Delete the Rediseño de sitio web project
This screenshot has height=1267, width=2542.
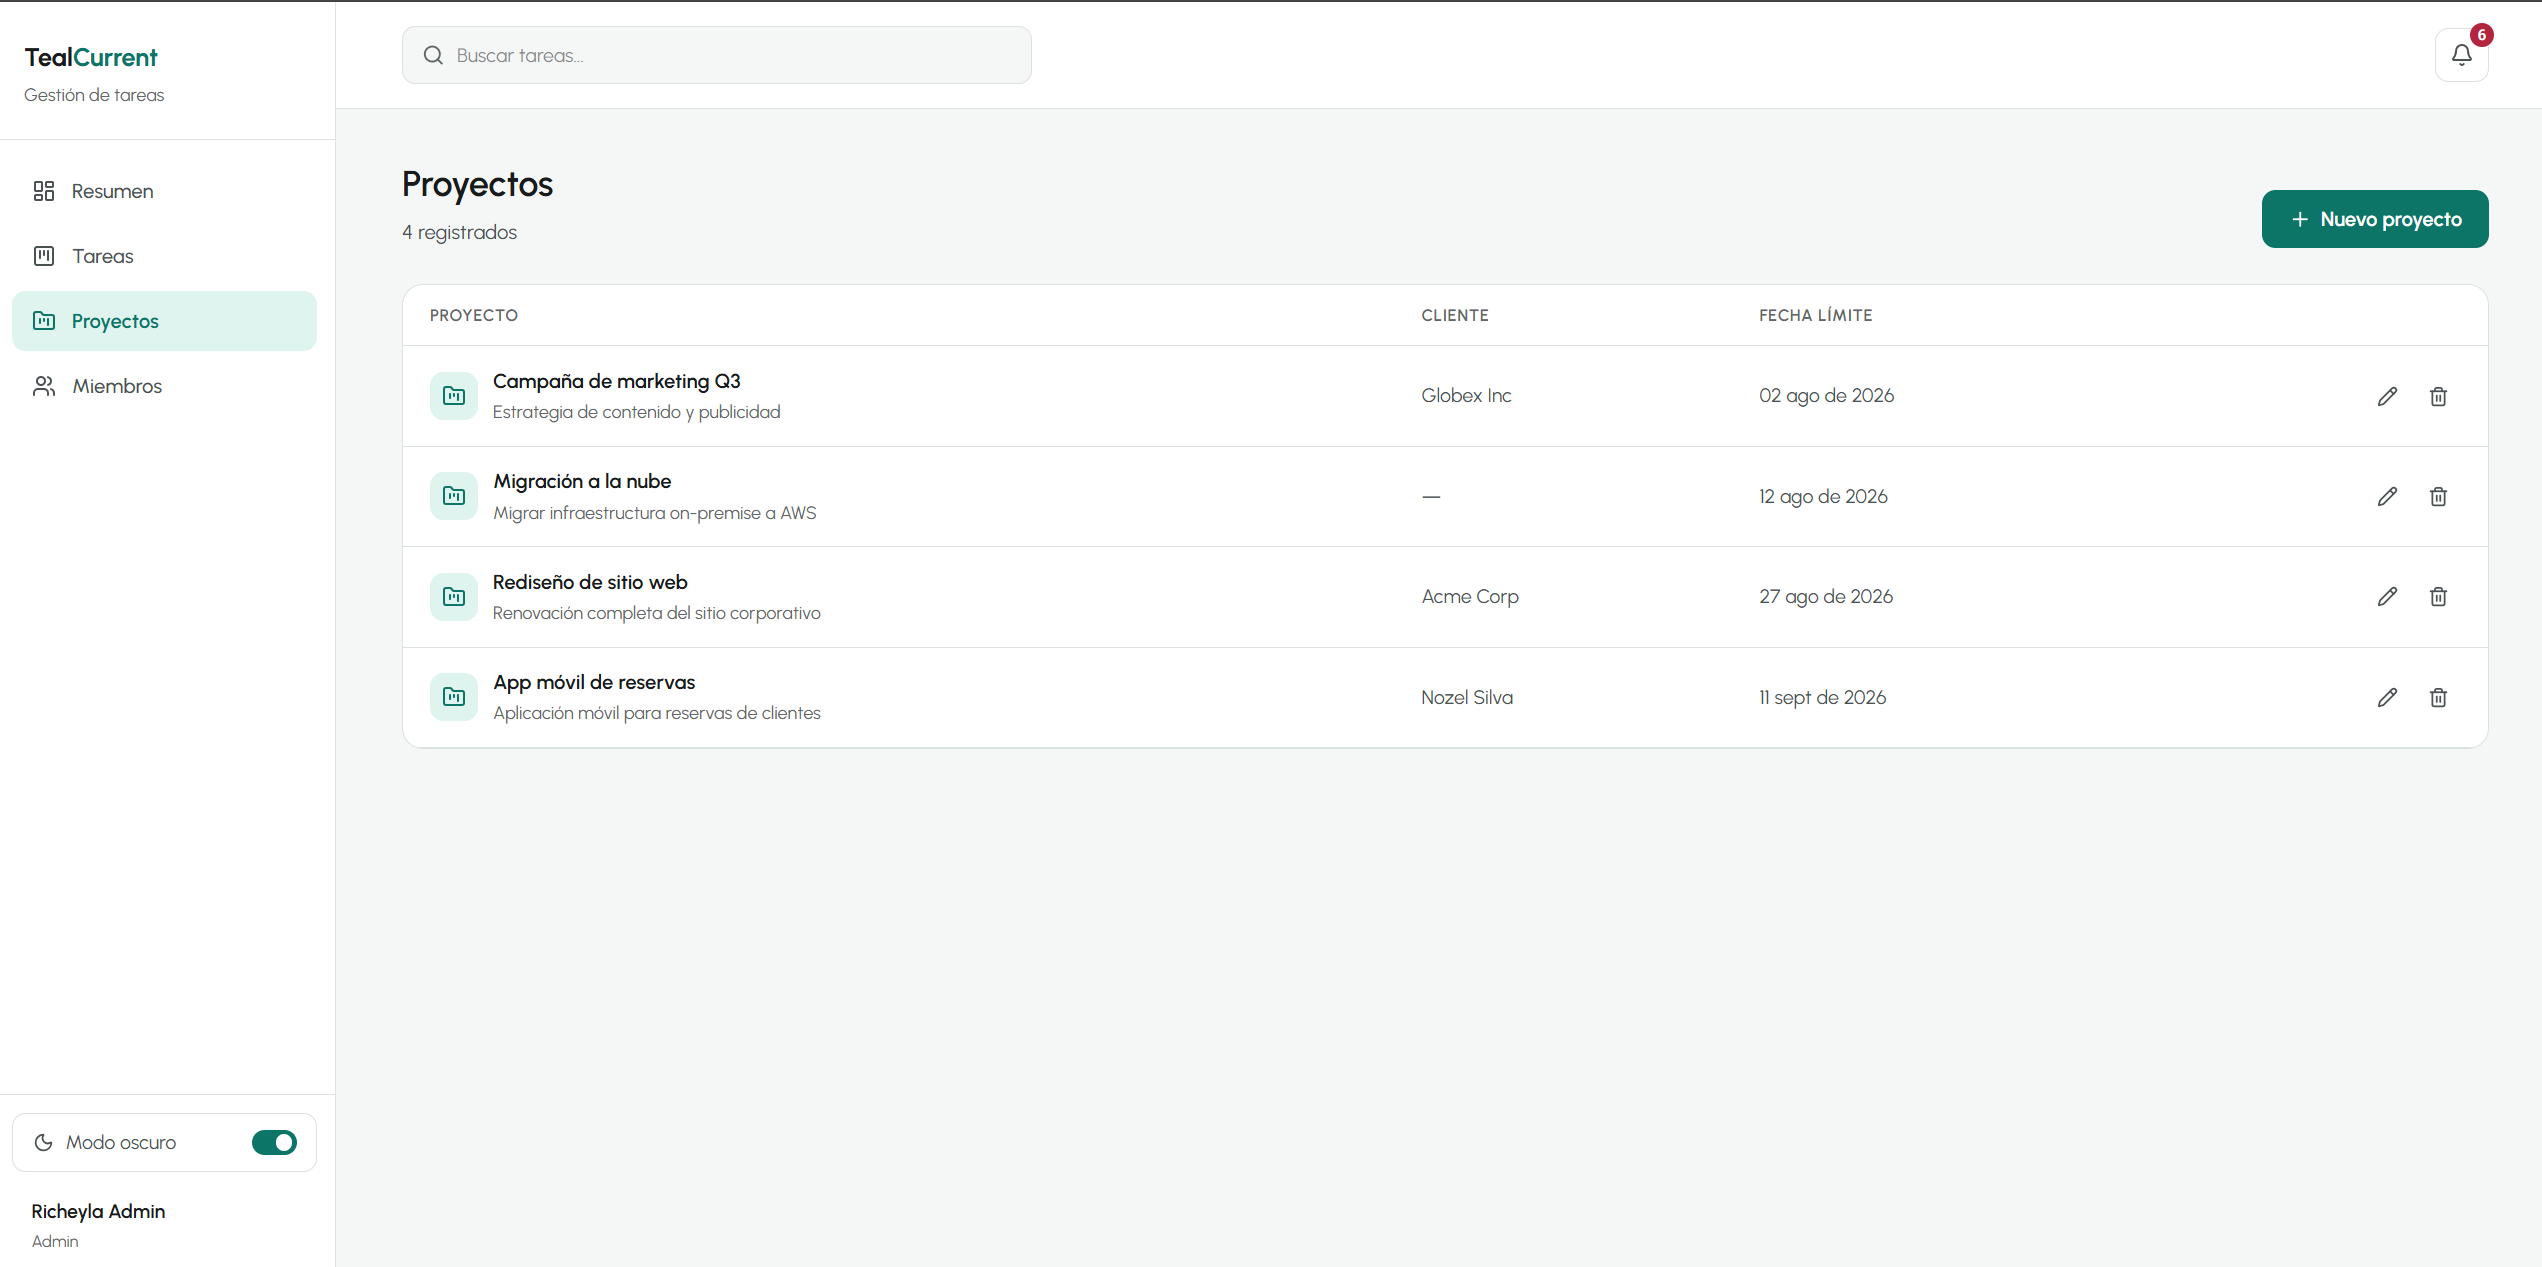pyautogui.click(x=2438, y=597)
